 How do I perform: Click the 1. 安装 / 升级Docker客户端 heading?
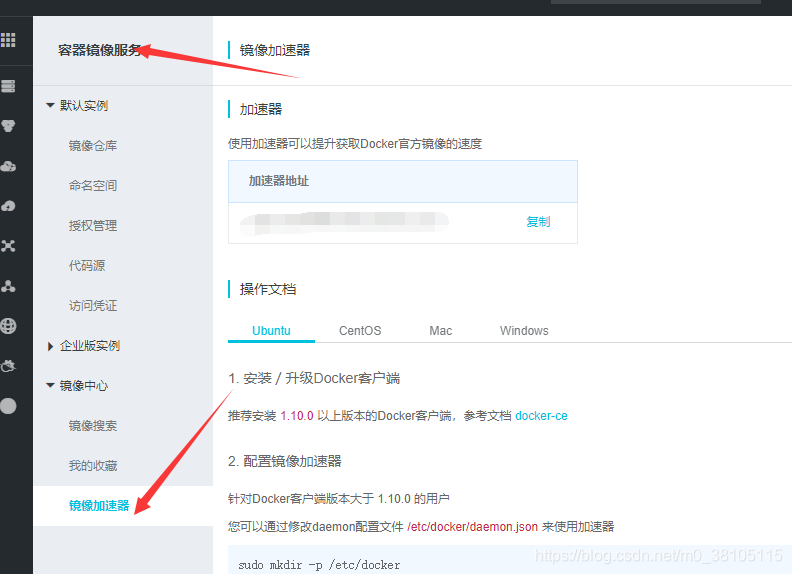[x=314, y=378]
